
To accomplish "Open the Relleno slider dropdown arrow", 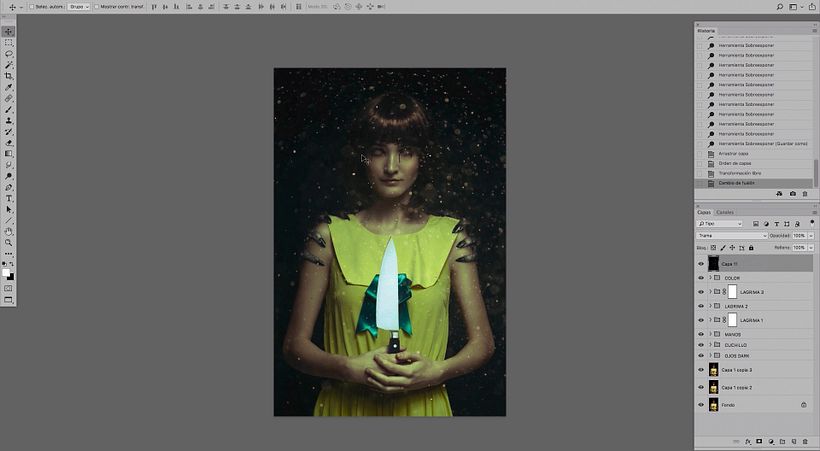I will pyautogui.click(x=811, y=247).
